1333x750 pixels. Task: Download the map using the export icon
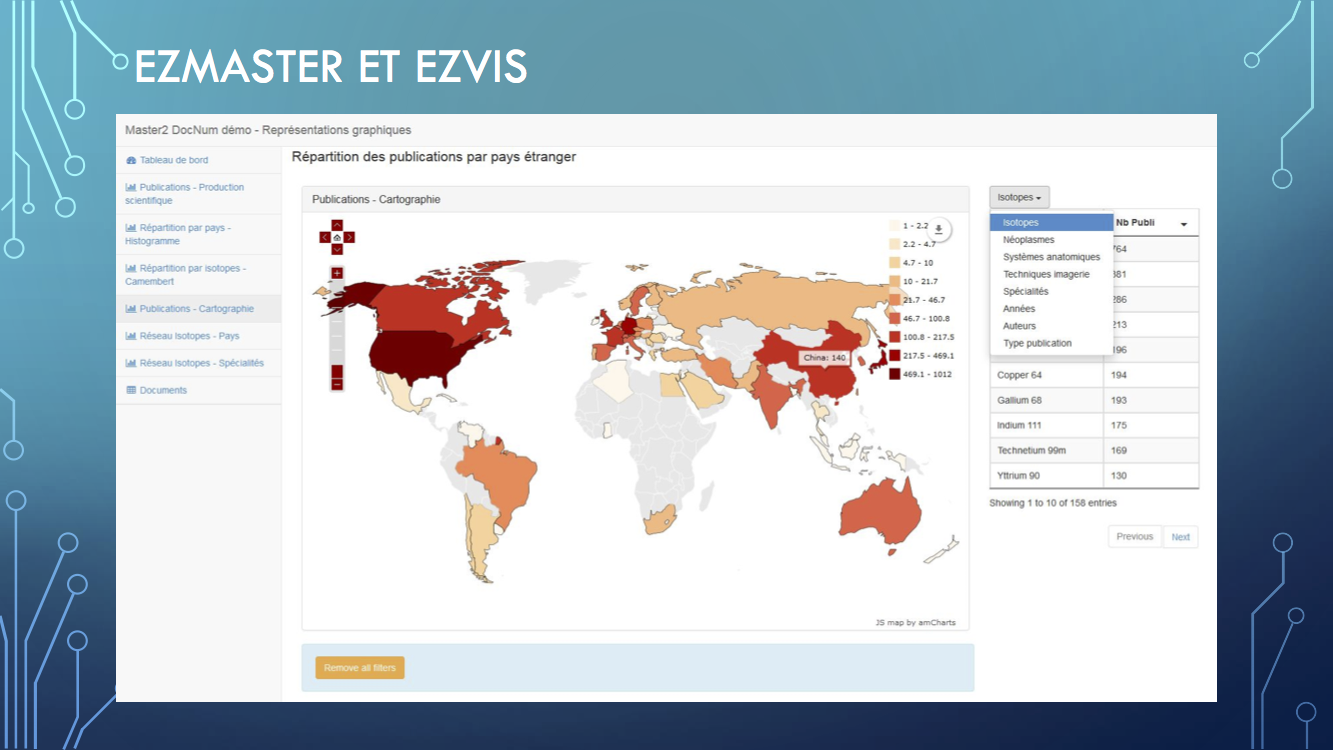[938, 229]
